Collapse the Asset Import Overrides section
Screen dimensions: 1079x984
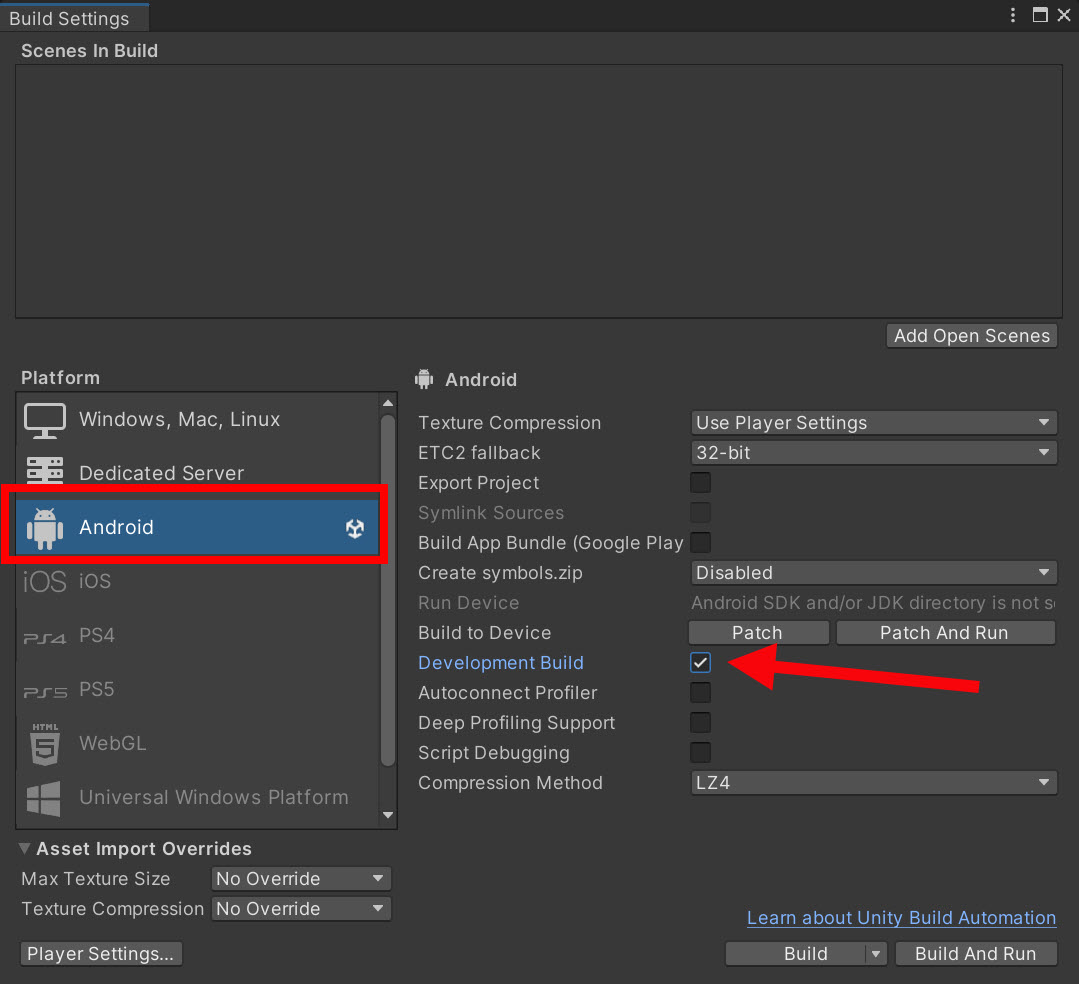click(25, 848)
